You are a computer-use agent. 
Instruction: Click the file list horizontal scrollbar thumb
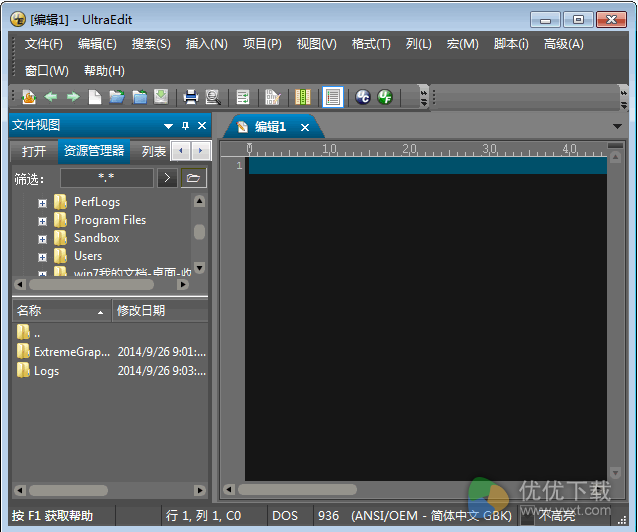[x=68, y=490]
